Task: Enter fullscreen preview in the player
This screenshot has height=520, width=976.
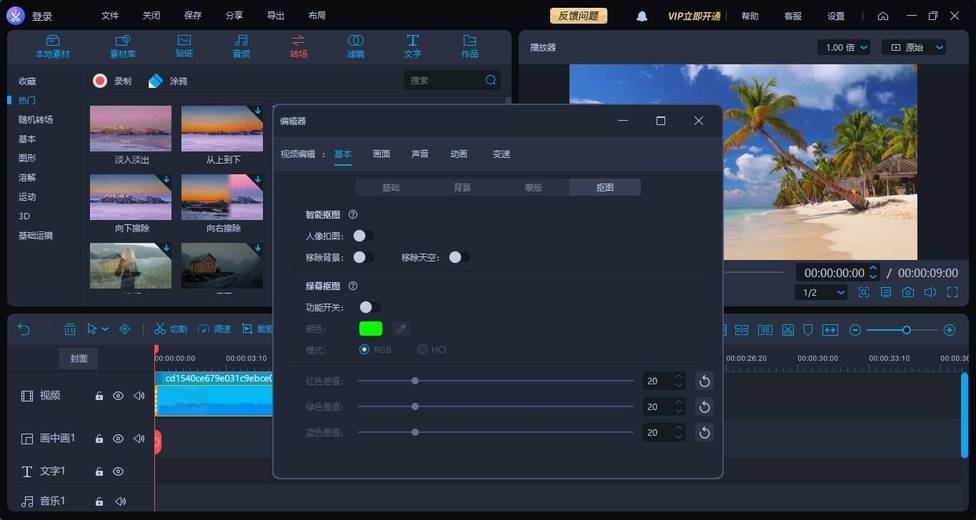Action: (x=952, y=292)
